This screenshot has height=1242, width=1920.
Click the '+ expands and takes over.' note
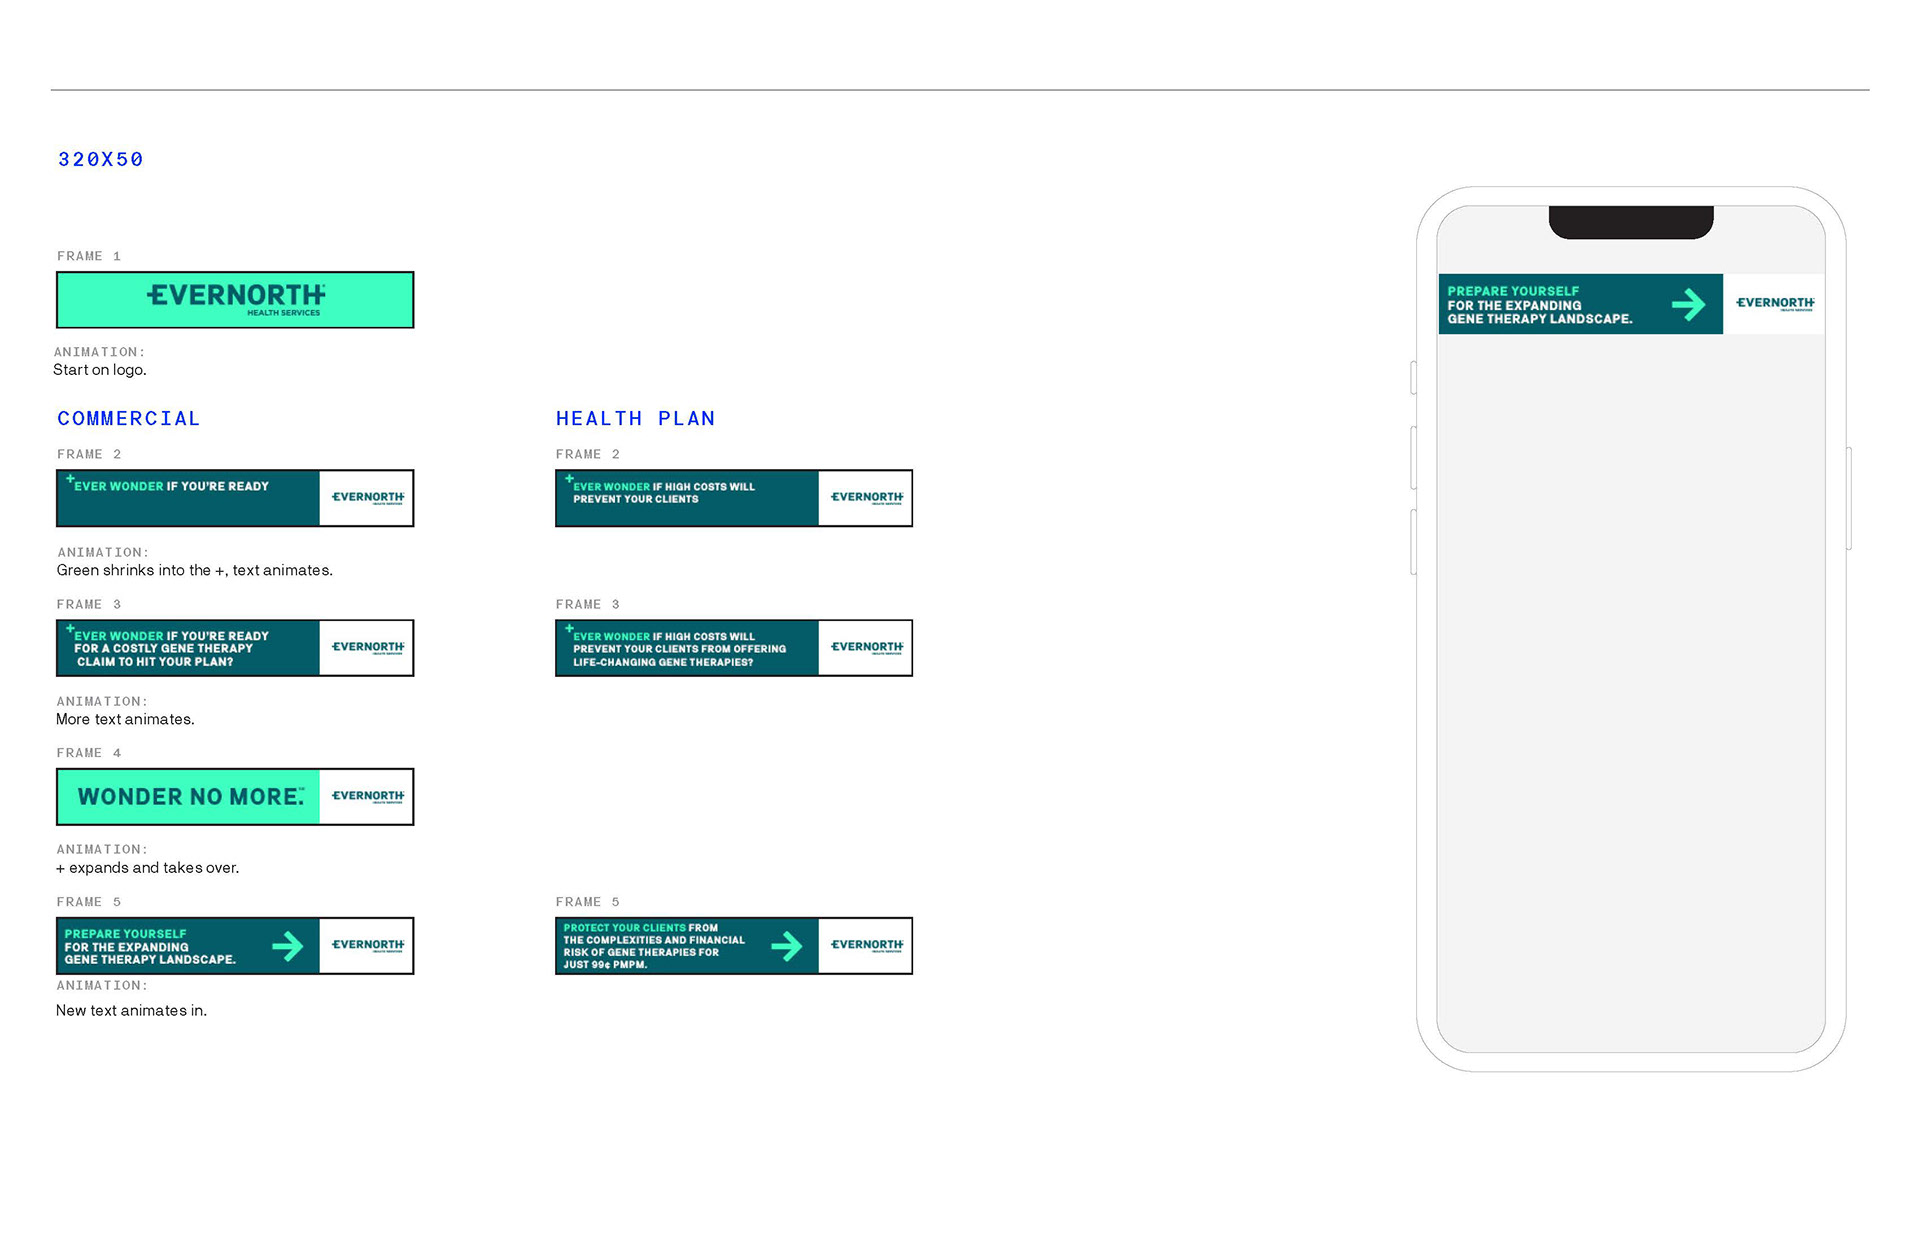(x=148, y=868)
